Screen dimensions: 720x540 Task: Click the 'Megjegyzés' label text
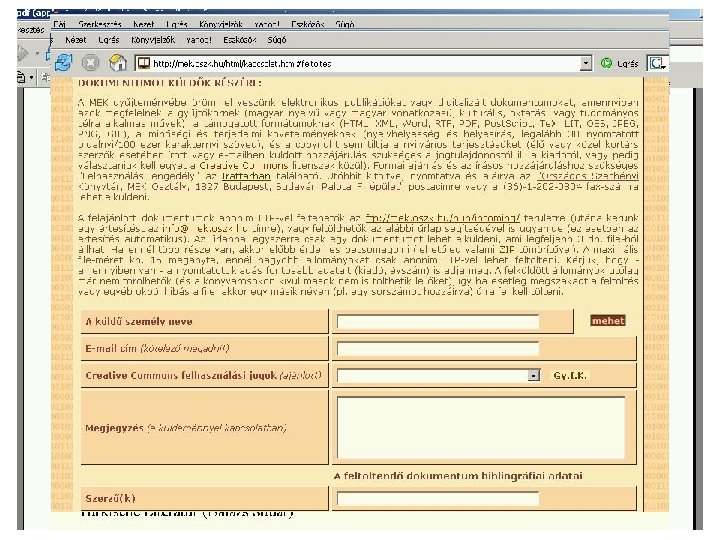pos(114,428)
